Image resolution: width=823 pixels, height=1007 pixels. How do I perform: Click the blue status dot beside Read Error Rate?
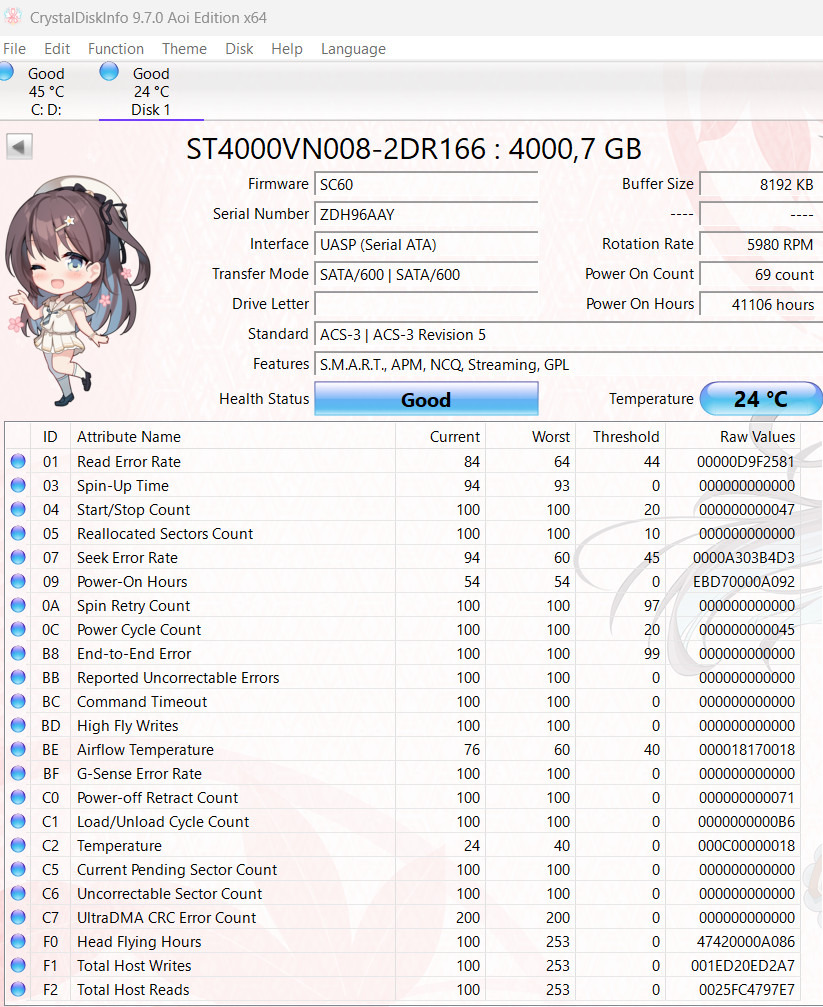coord(17,461)
